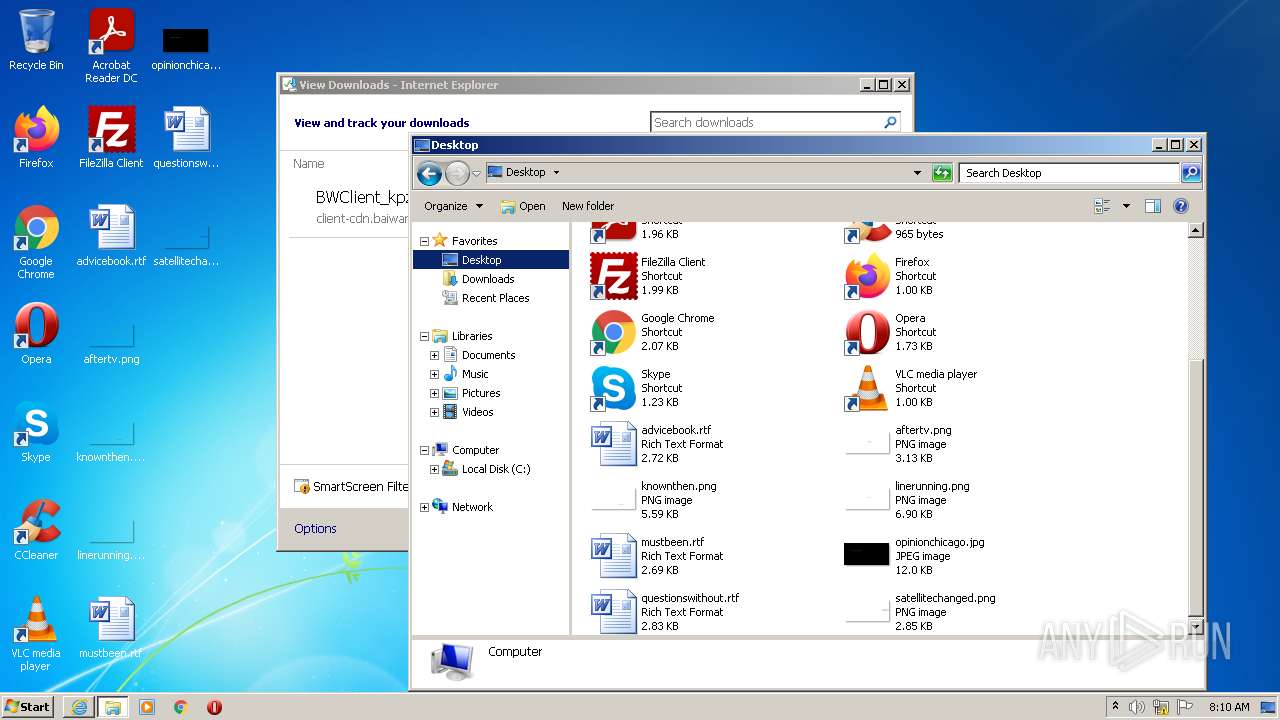Image resolution: width=1280 pixels, height=720 pixels.
Task: Open Organize menu in Explorer
Action: coord(453,206)
